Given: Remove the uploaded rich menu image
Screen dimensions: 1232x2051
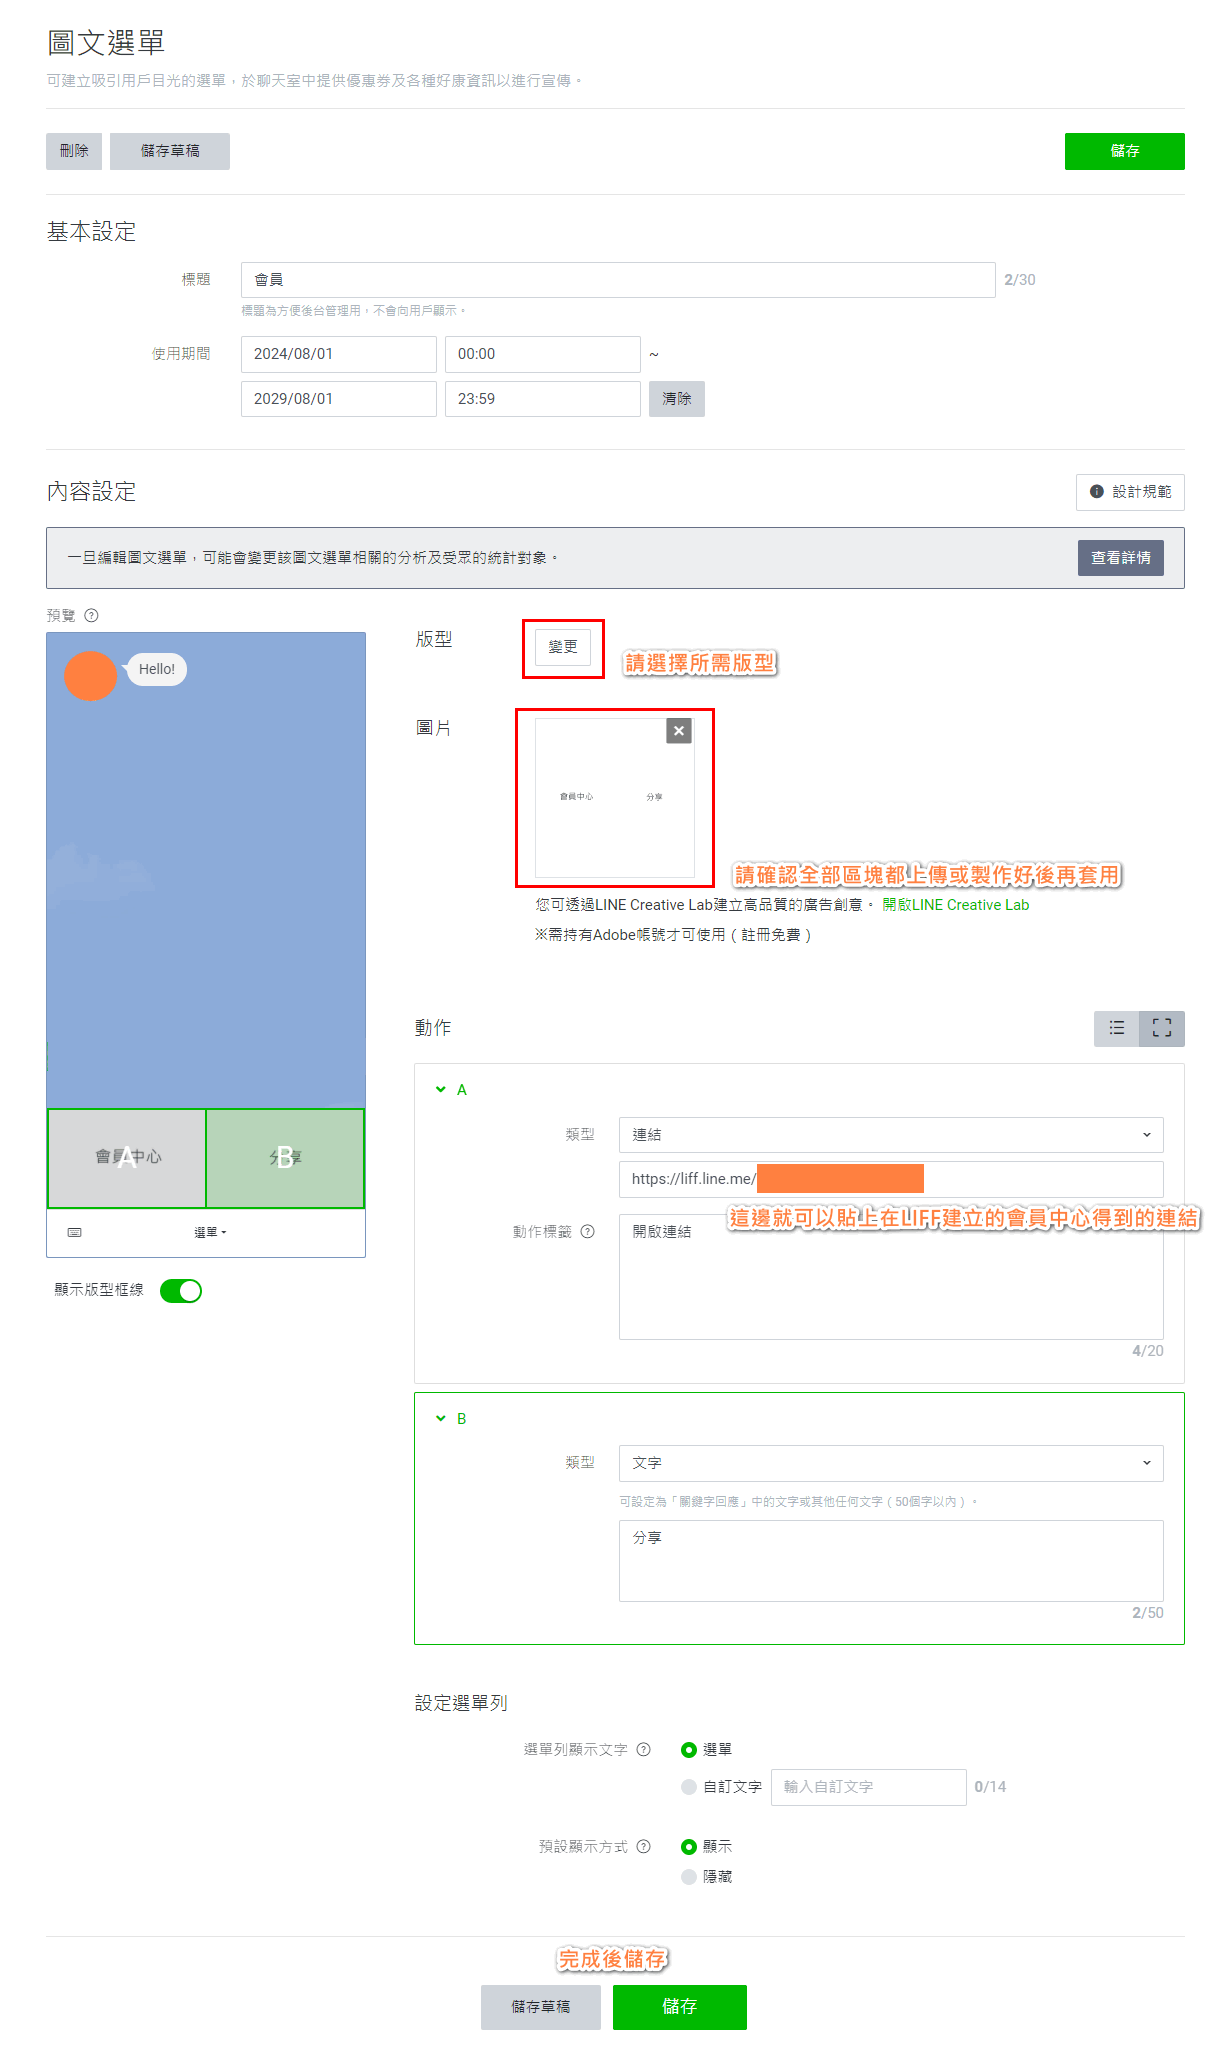Looking at the screenshot, I should (x=679, y=731).
